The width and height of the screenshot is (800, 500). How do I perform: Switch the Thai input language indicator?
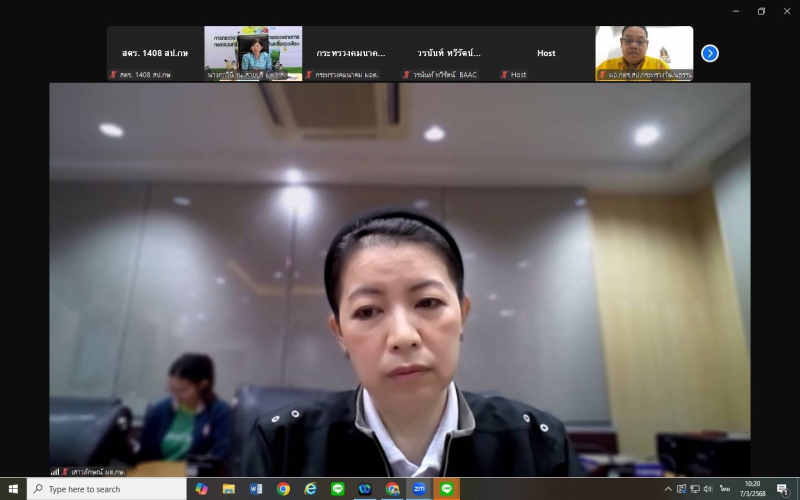pos(724,489)
